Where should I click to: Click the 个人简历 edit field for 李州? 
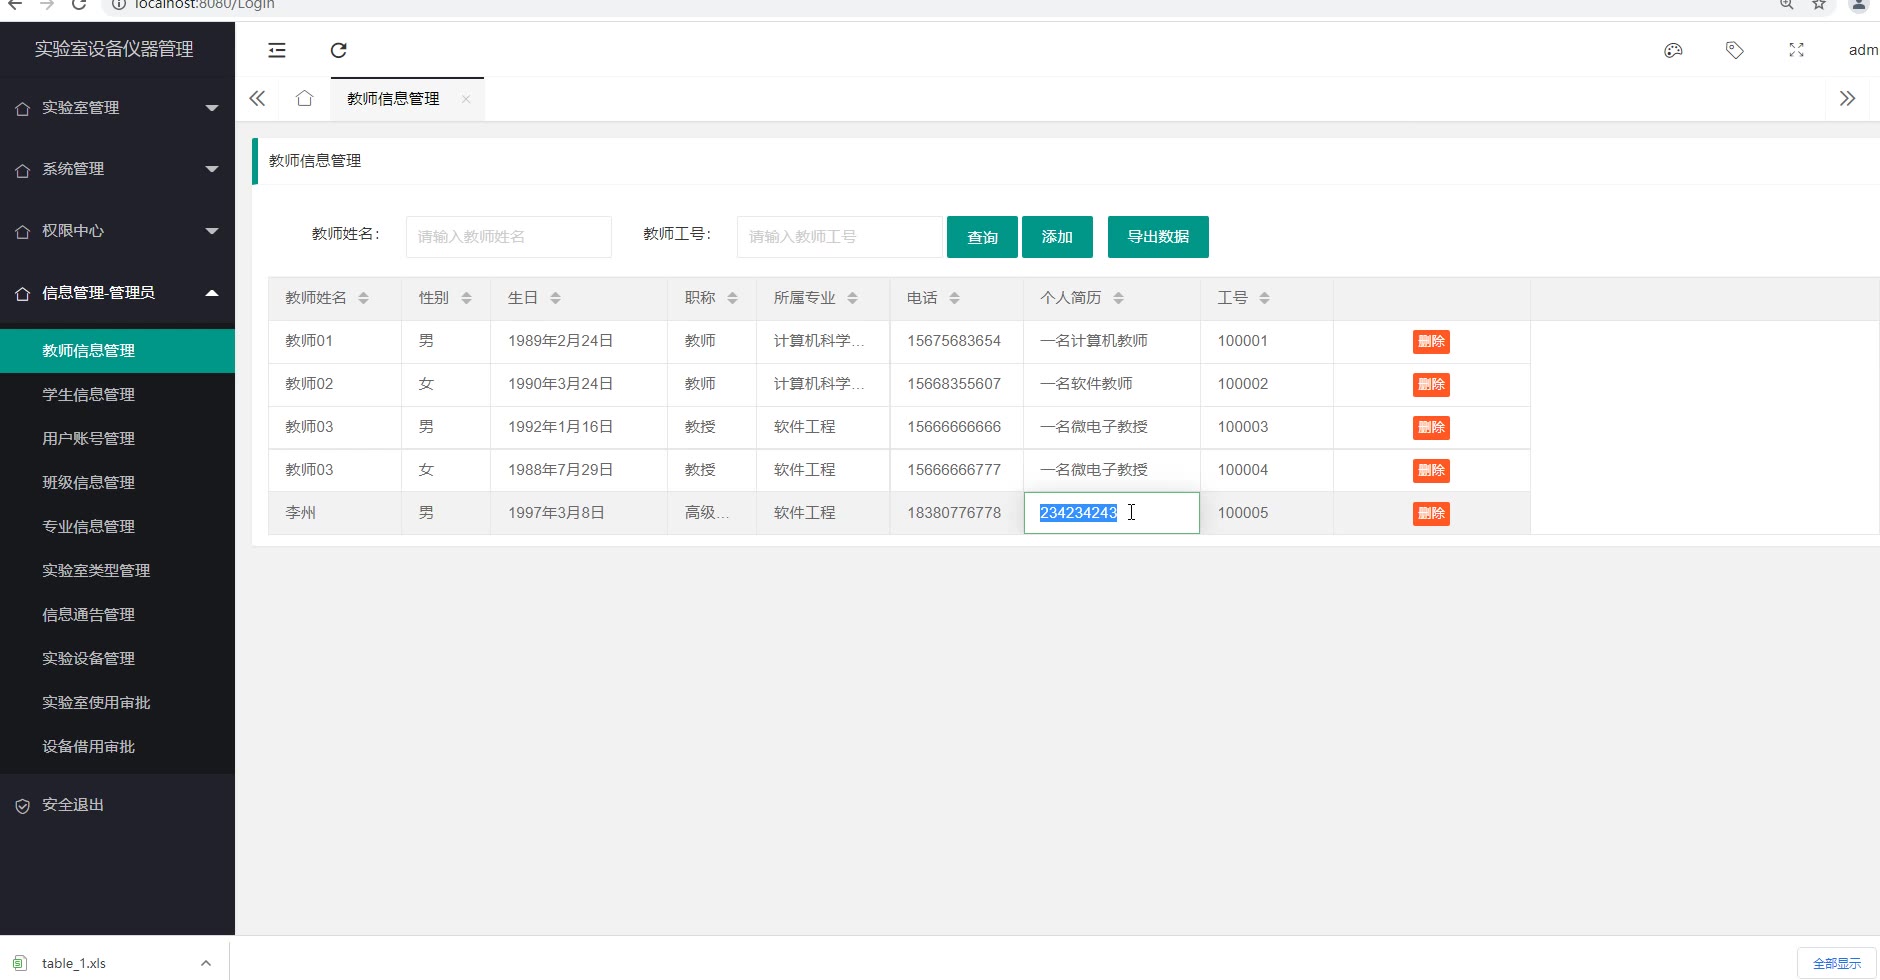click(1112, 513)
